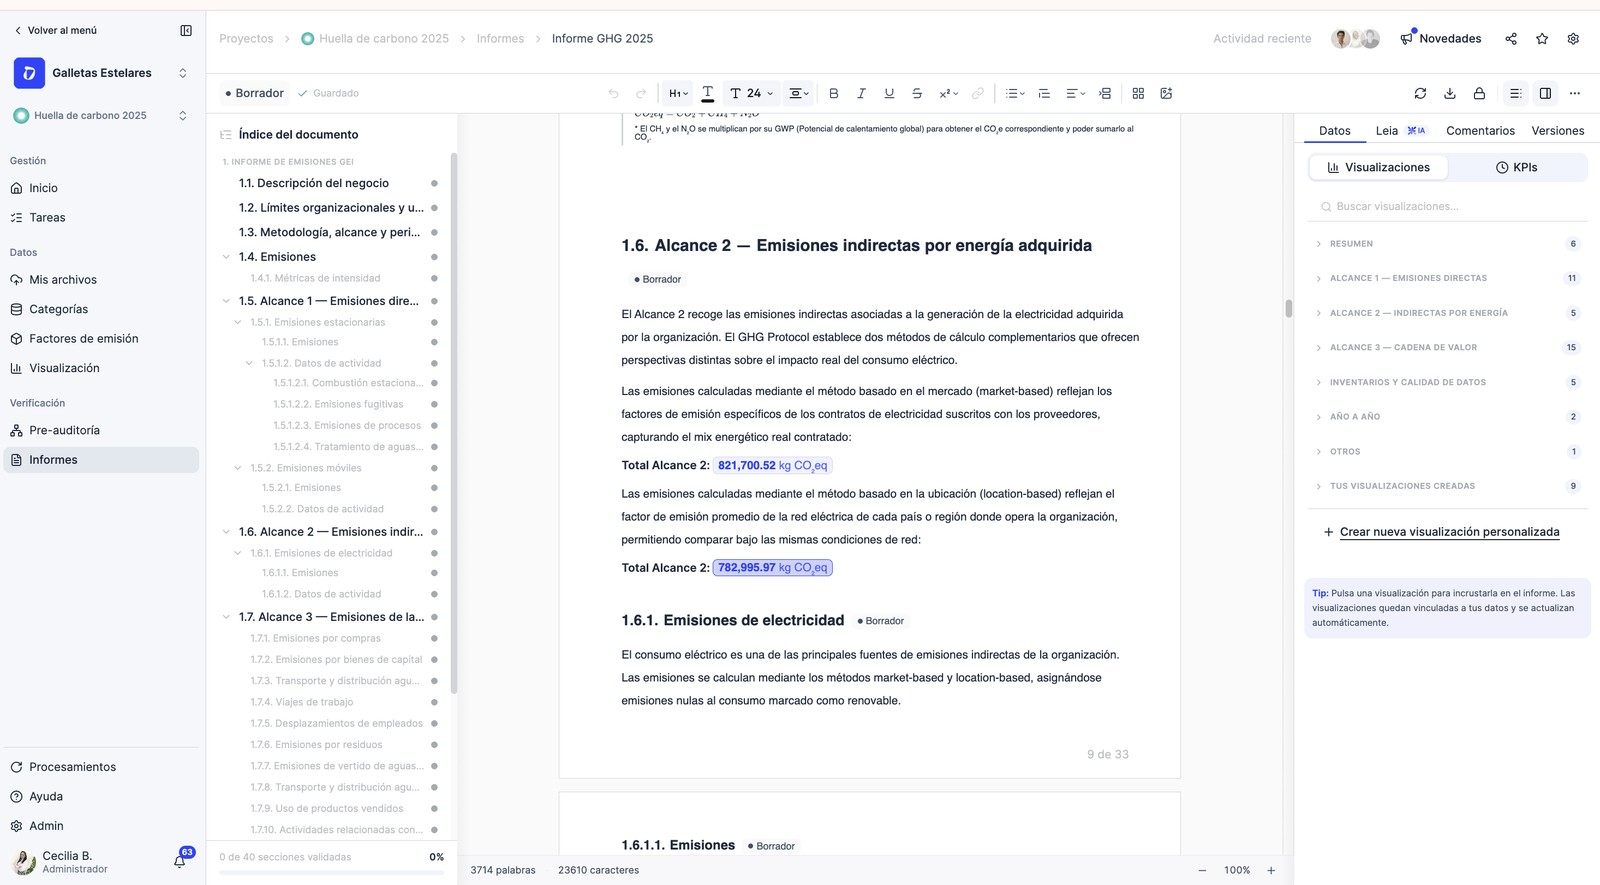The height and width of the screenshot is (885, 1600).
Task: Click the refresh data icon
Action: (1420, 93)
